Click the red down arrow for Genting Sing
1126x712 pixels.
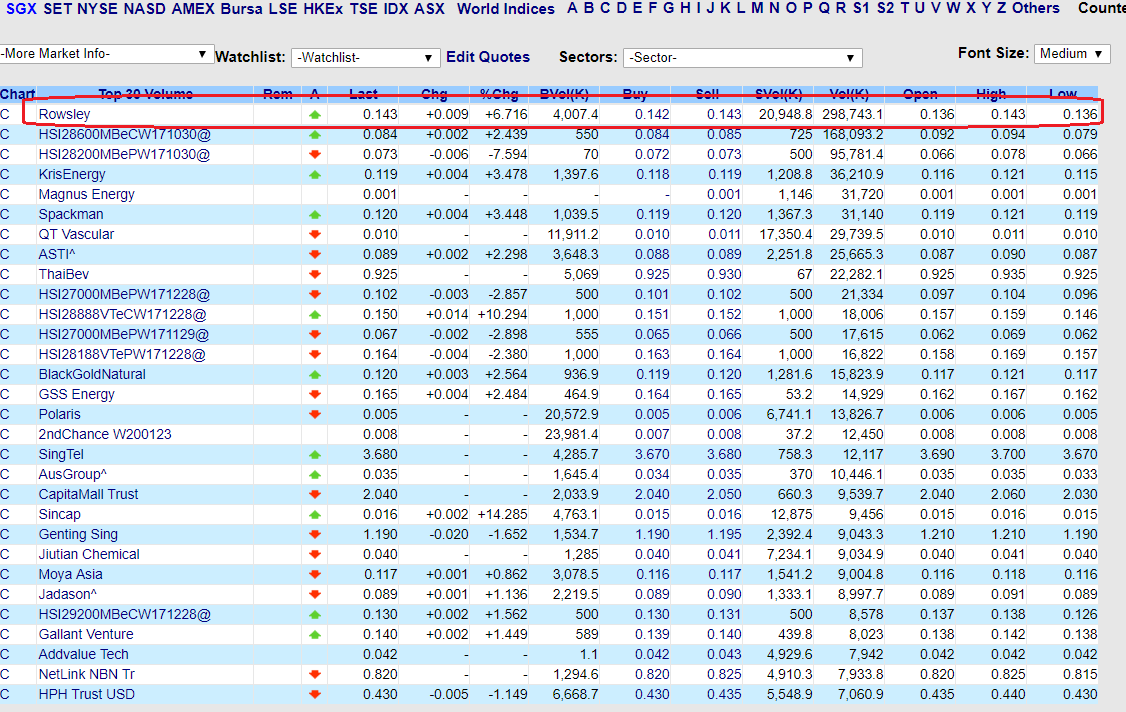(313, 533)
